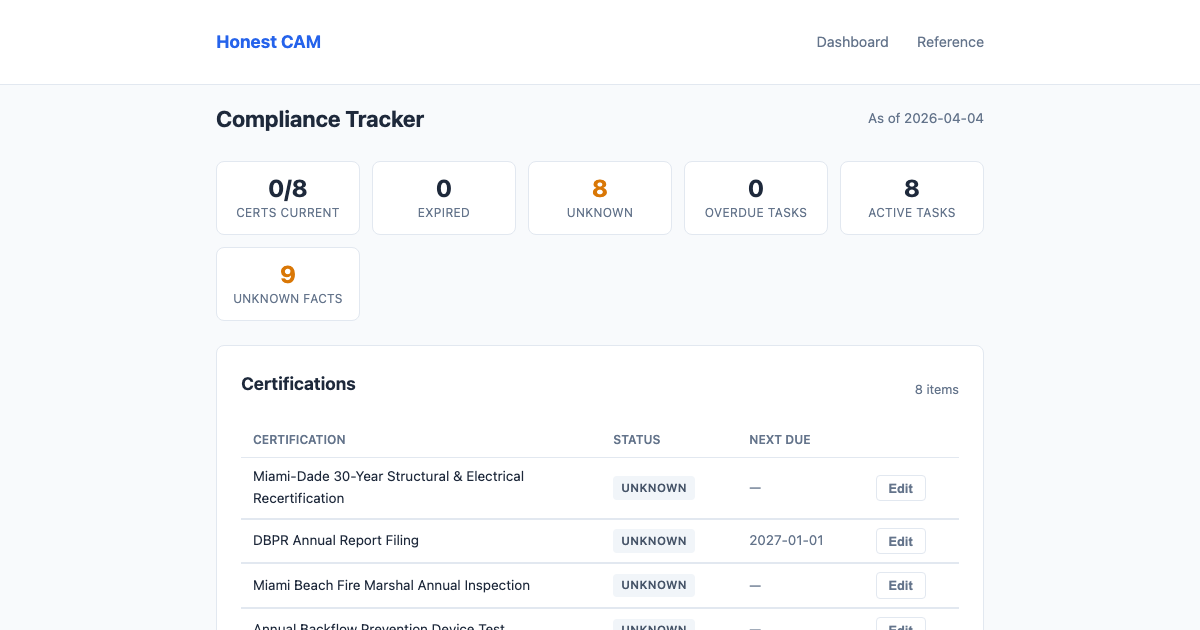Edit the Annual Backflow Prevention Device Test
1200x630 pixels.
pos(900,626)
